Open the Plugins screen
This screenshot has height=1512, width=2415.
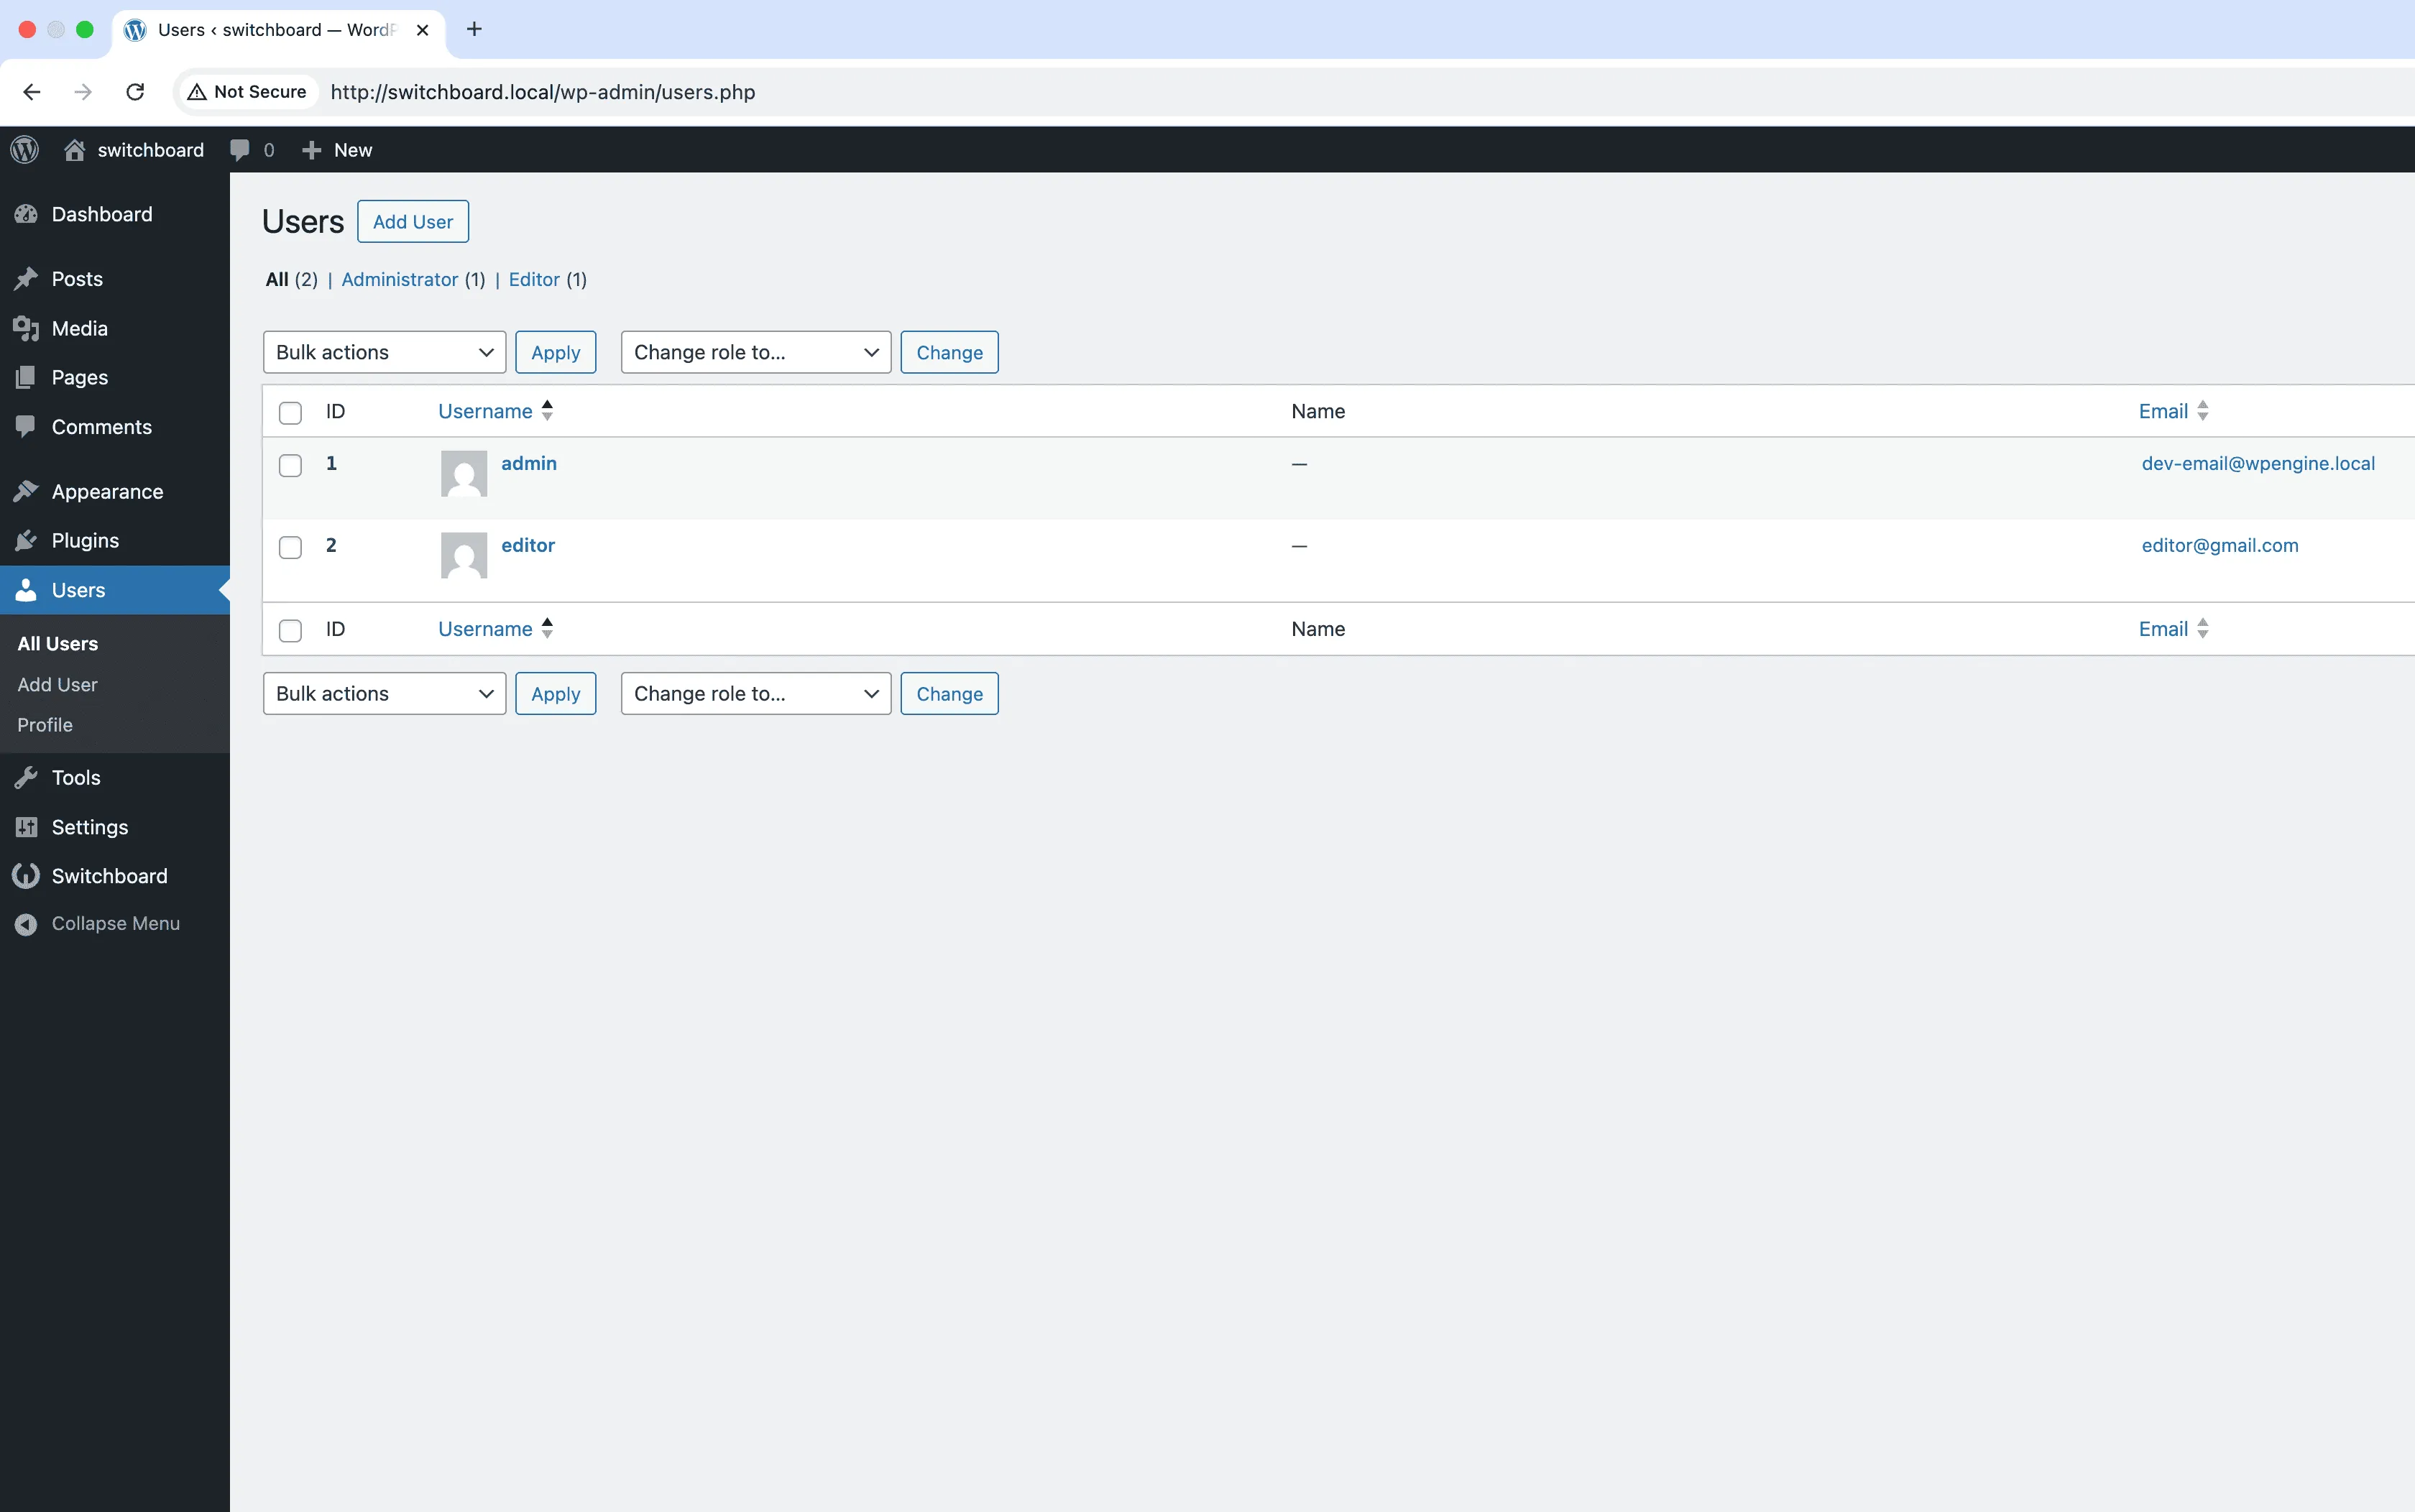click(85, 540)
